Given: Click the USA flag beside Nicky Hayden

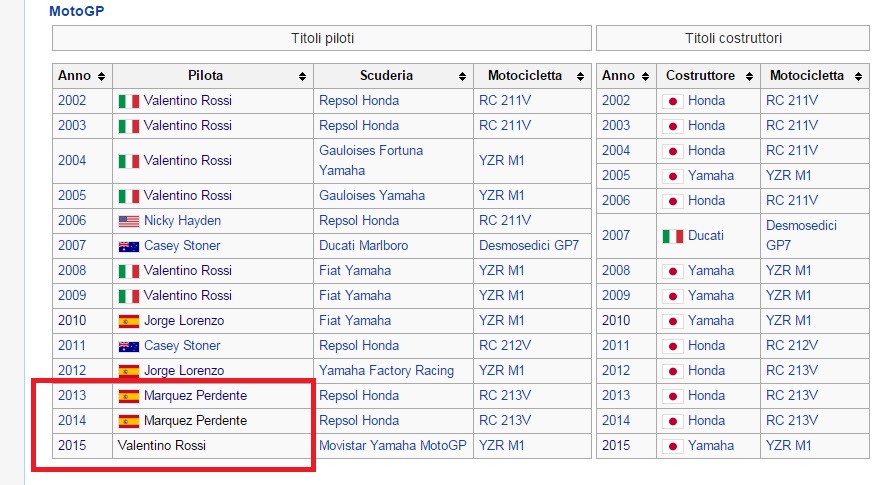Looking at the screenshot, I should tap(128, 221).
